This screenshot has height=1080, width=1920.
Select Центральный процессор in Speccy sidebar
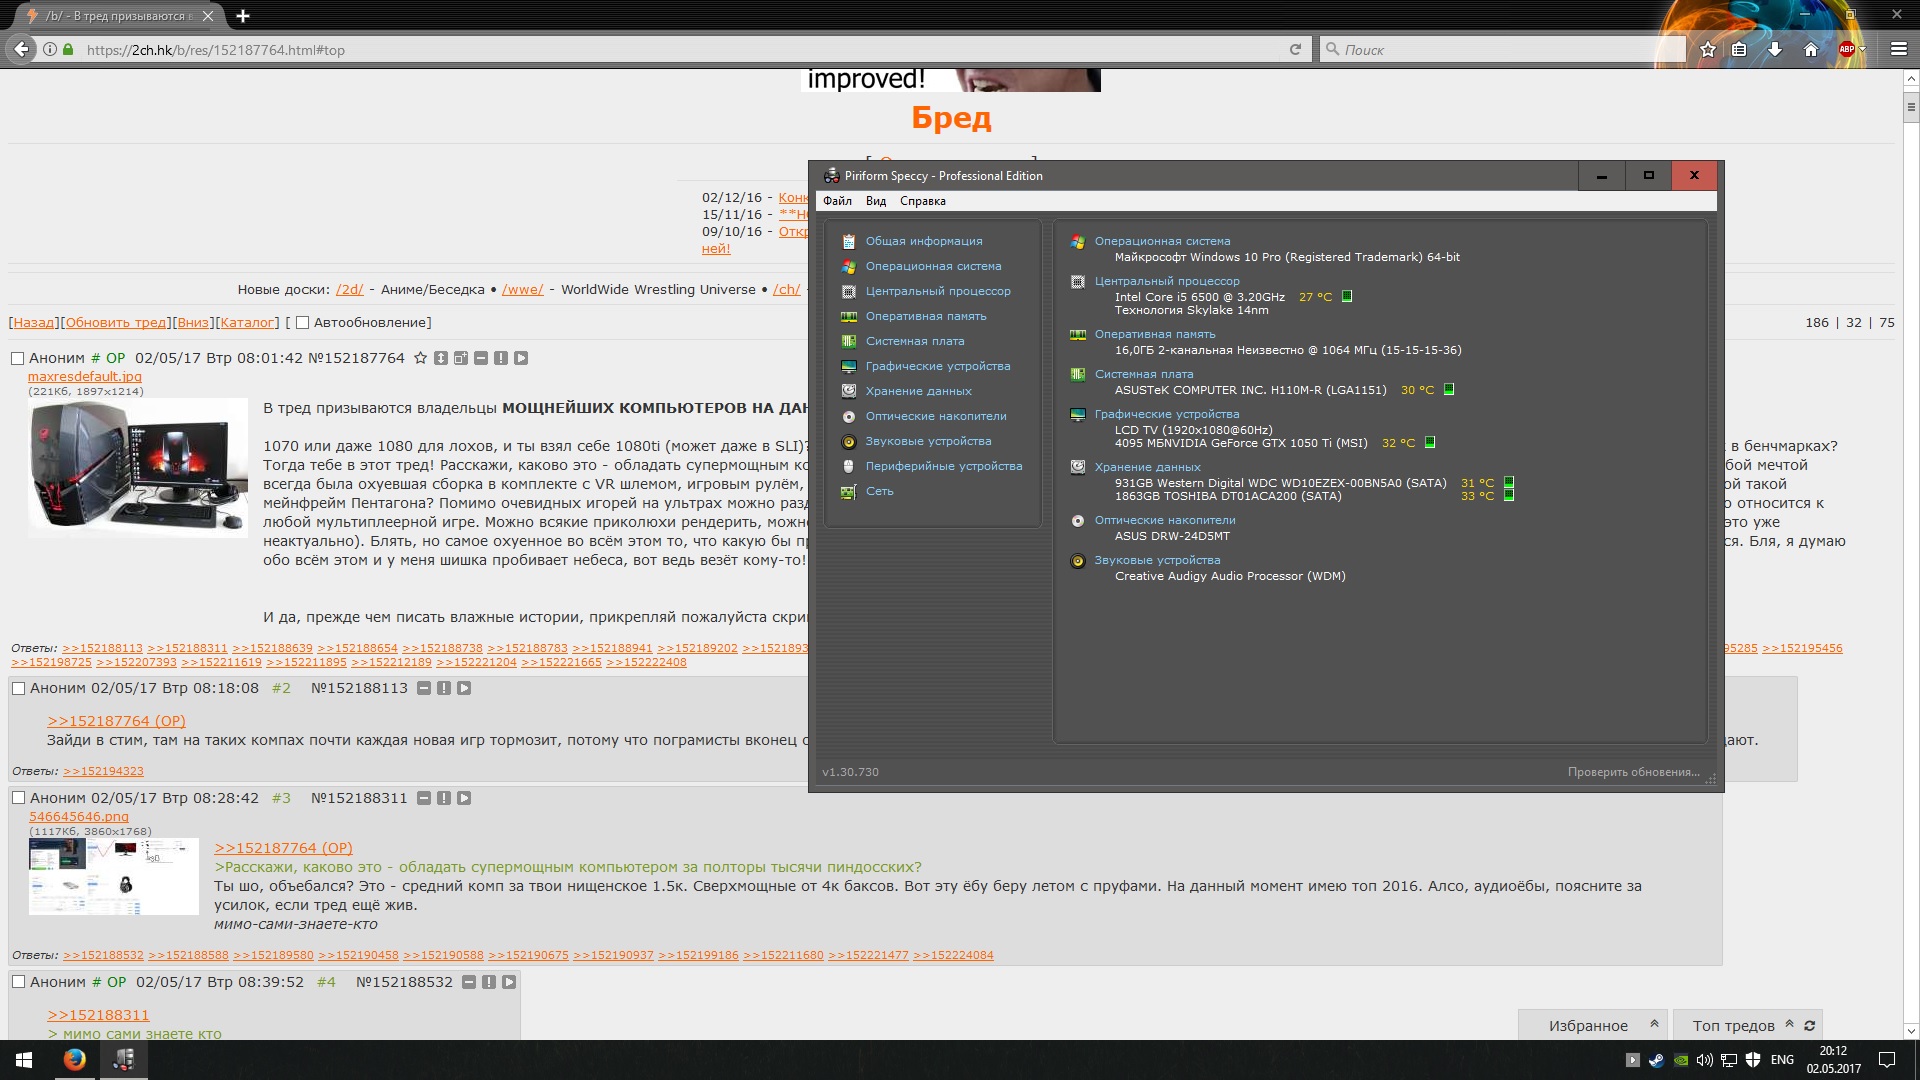click(x=938, y=291)
